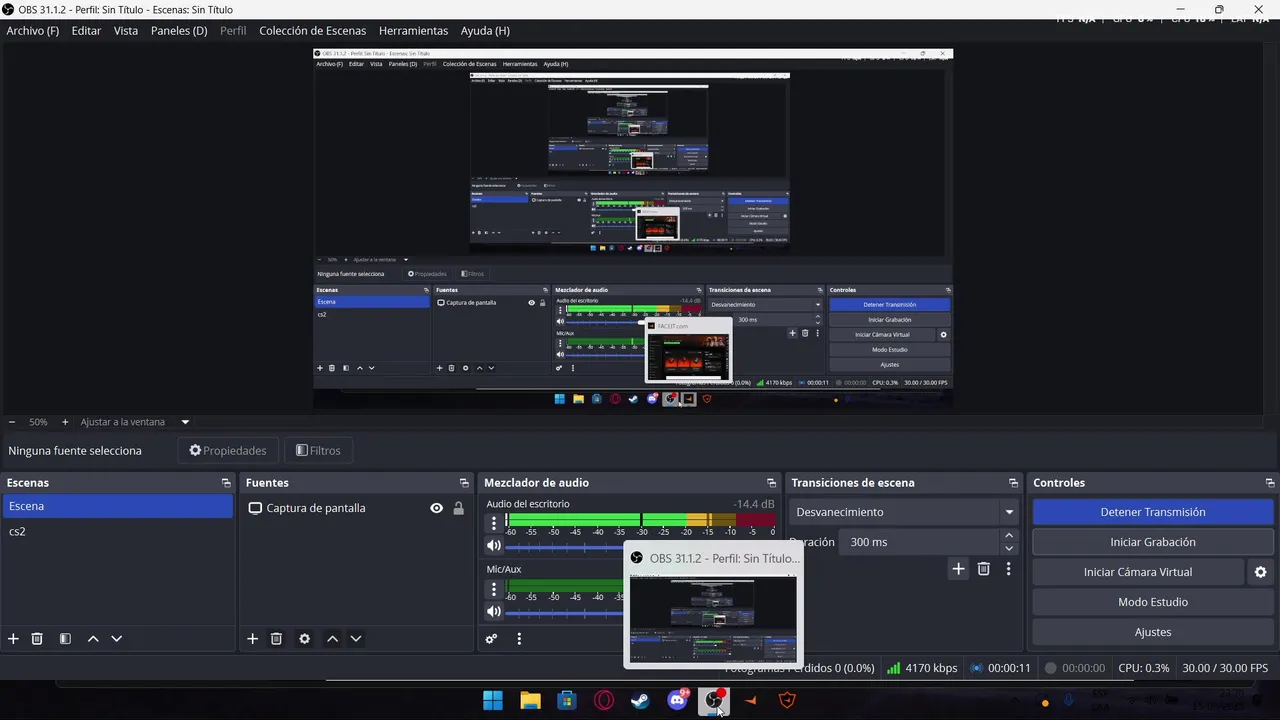
Task: Open preview scaling dropdown arrow
Action: [x=185, y=422]
